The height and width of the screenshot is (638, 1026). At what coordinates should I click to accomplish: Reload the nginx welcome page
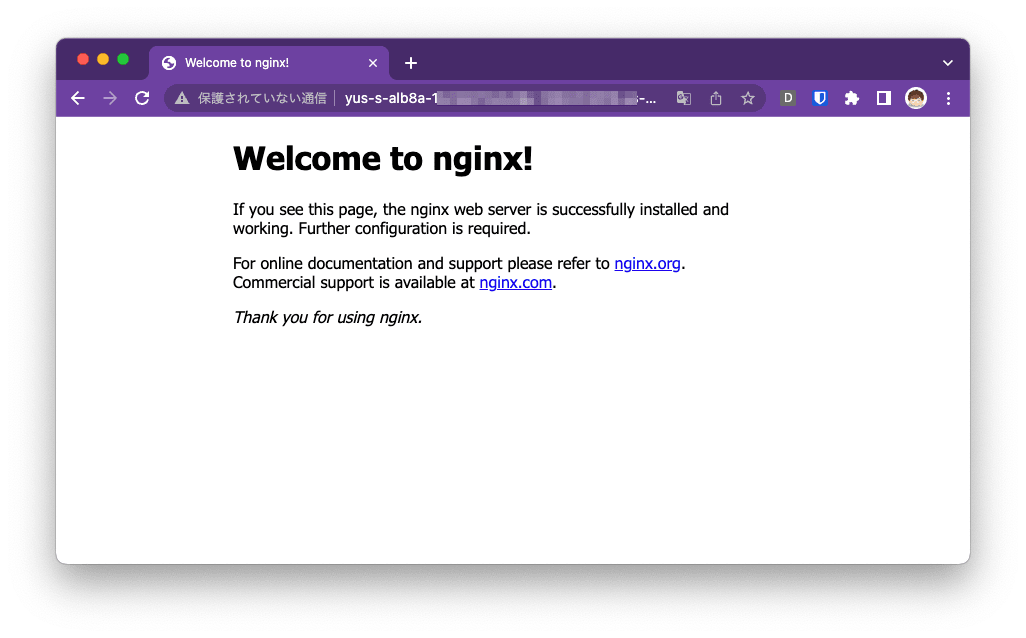(142, 98)
